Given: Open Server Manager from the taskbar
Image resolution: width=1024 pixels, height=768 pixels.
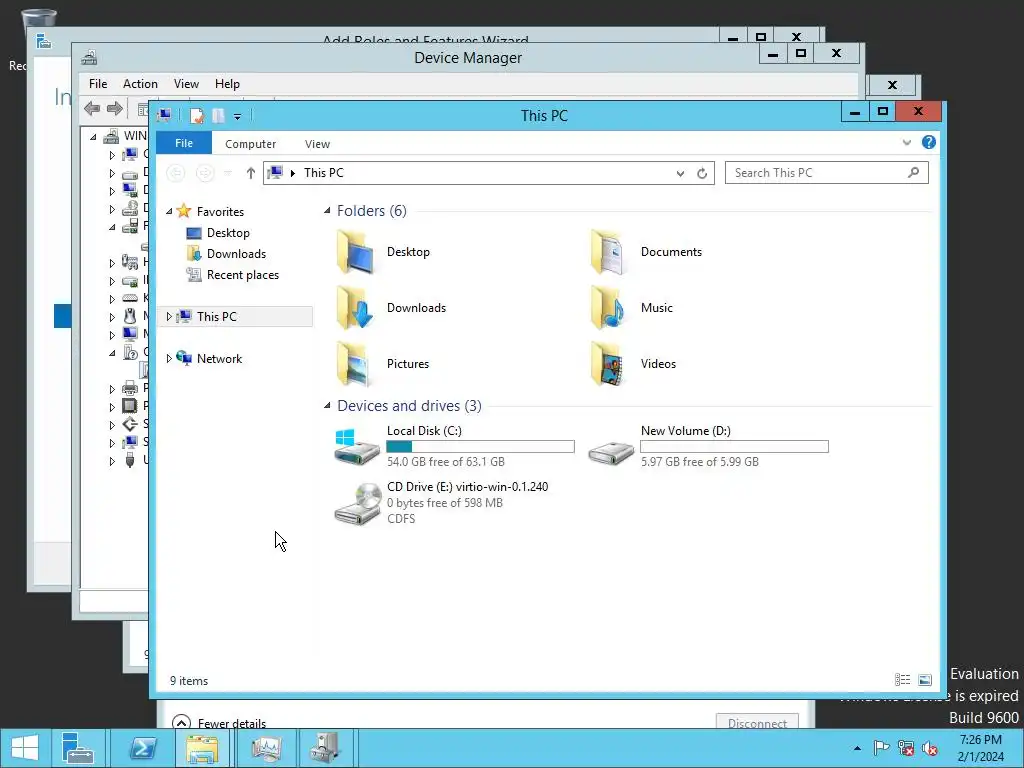Looking at the screenshot, I should [x=78, y=748].
